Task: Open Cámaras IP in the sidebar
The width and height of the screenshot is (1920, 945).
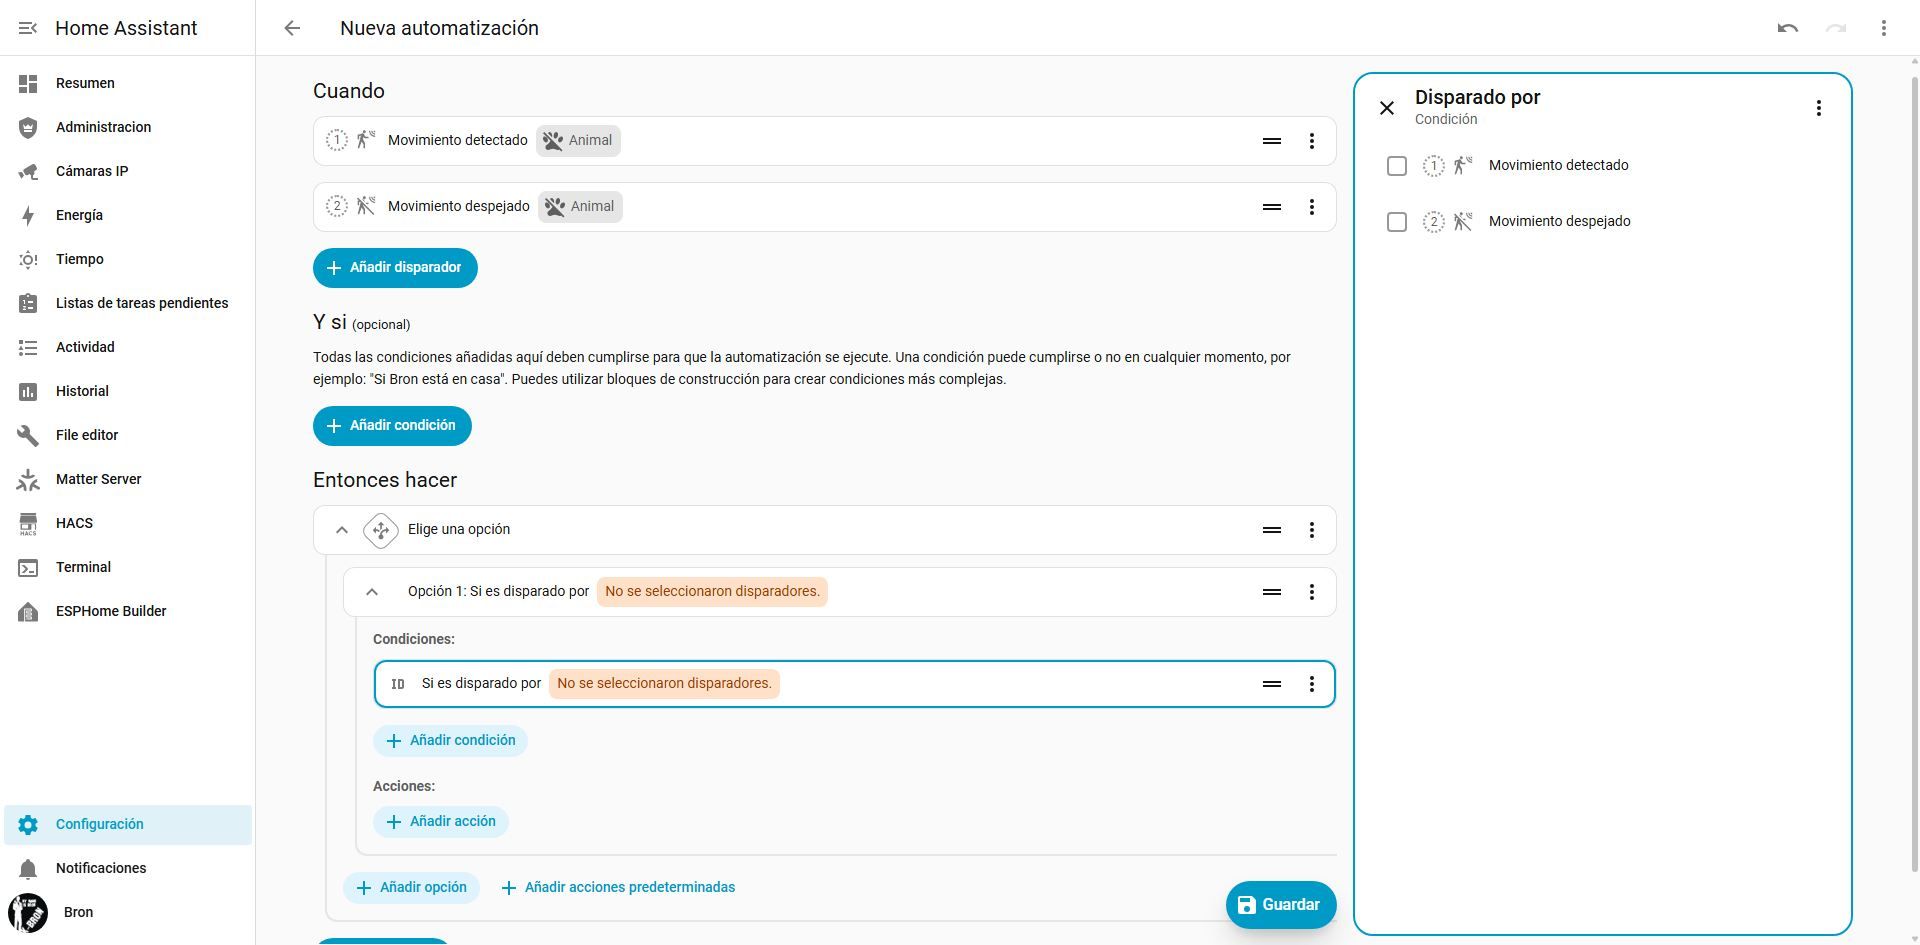Action: (128, 171)
